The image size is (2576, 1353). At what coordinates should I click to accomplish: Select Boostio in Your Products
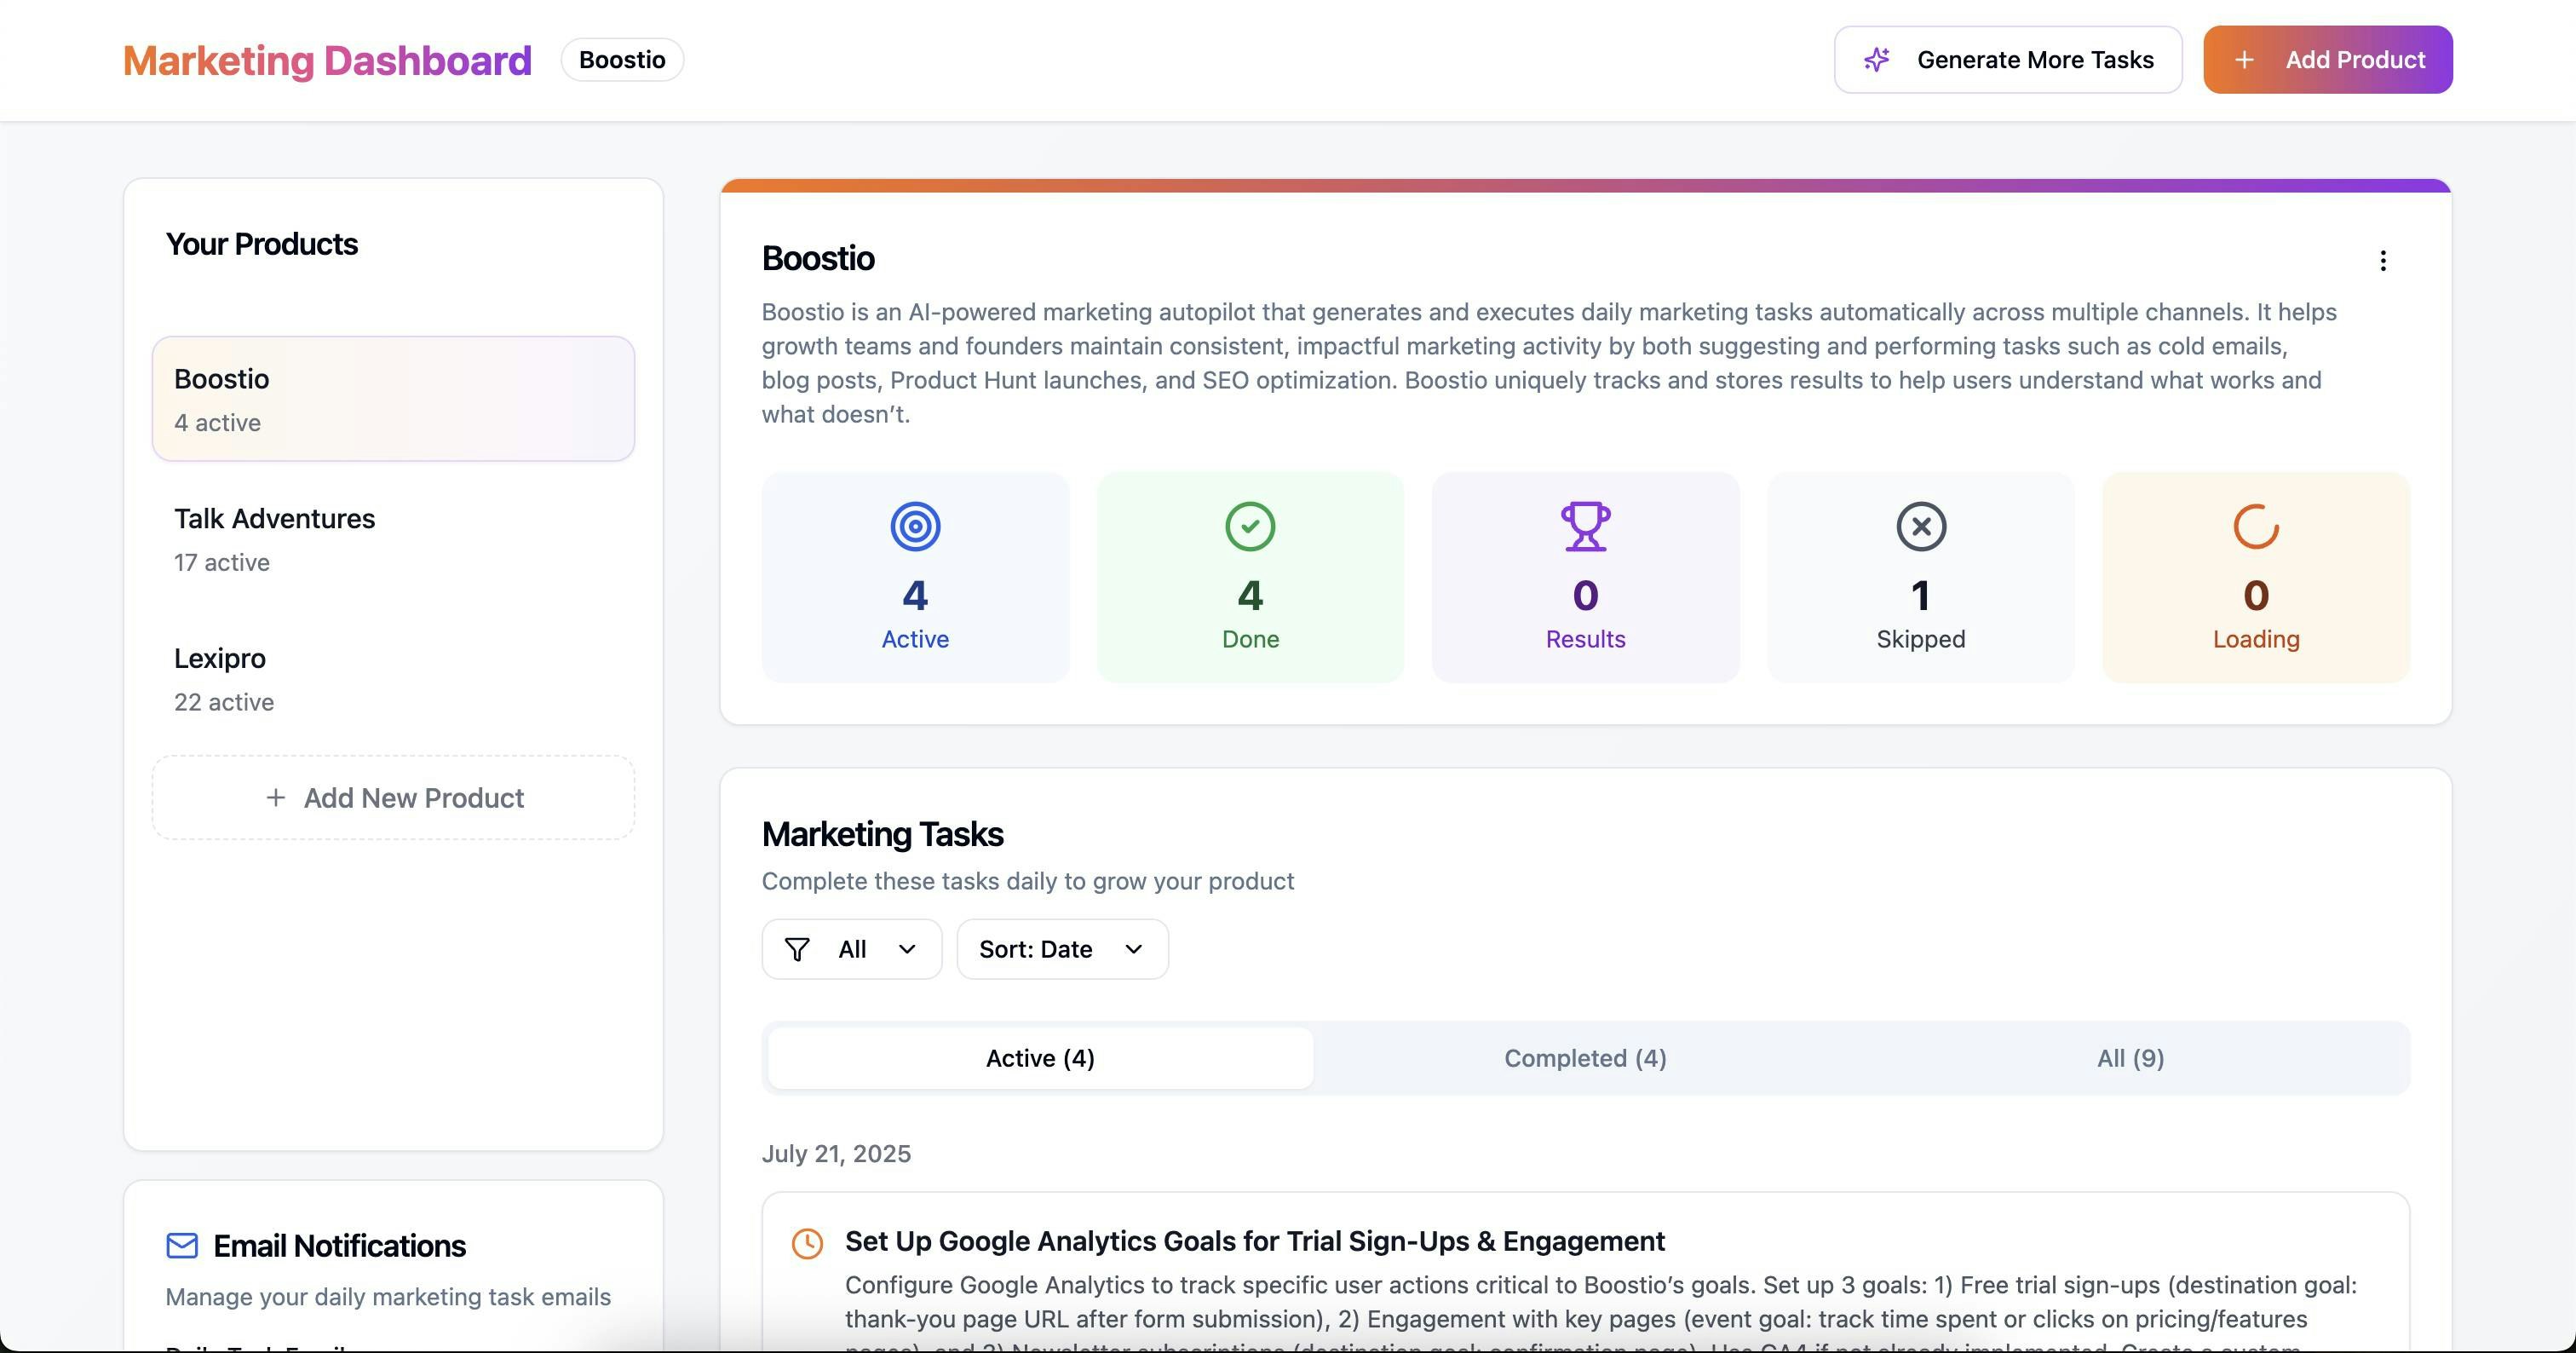pyautogui.click(x=393, y=399)
